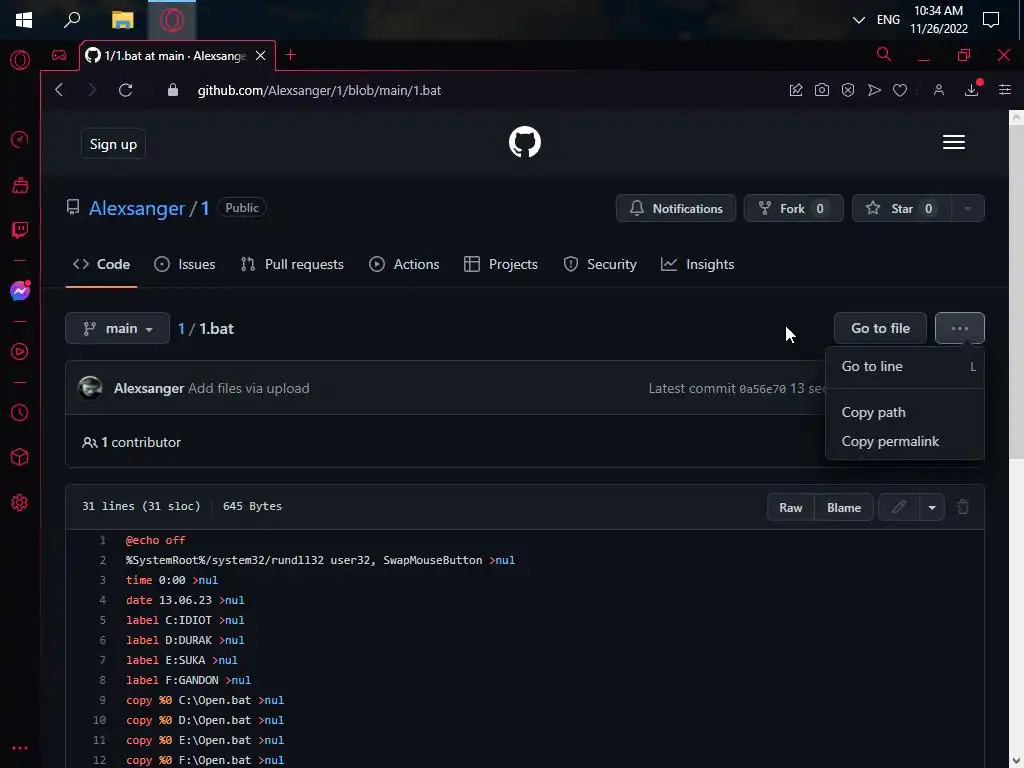The width and height of the screenshot is (1024, 768).
Task: Open Opera settings gear in sidebar
Action: 20,503
